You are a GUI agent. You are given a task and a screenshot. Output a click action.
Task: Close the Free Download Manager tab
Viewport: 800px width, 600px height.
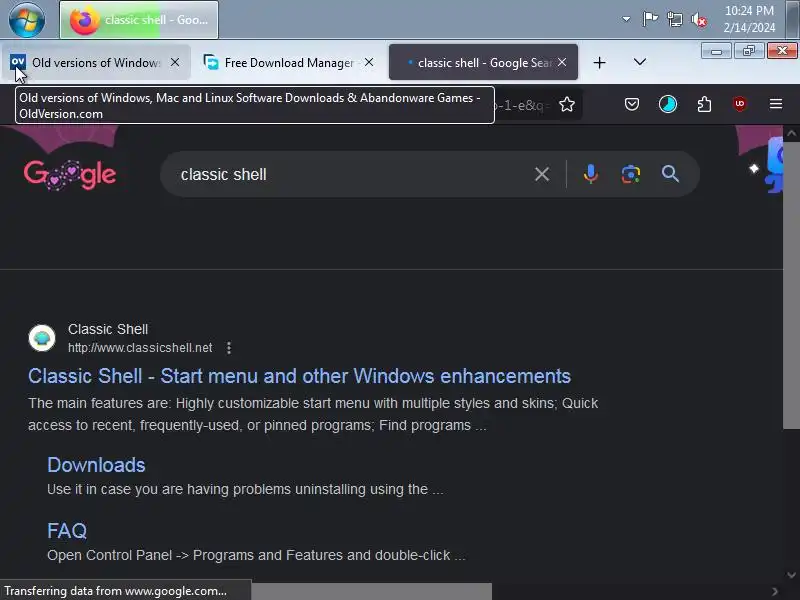point(369,62)
